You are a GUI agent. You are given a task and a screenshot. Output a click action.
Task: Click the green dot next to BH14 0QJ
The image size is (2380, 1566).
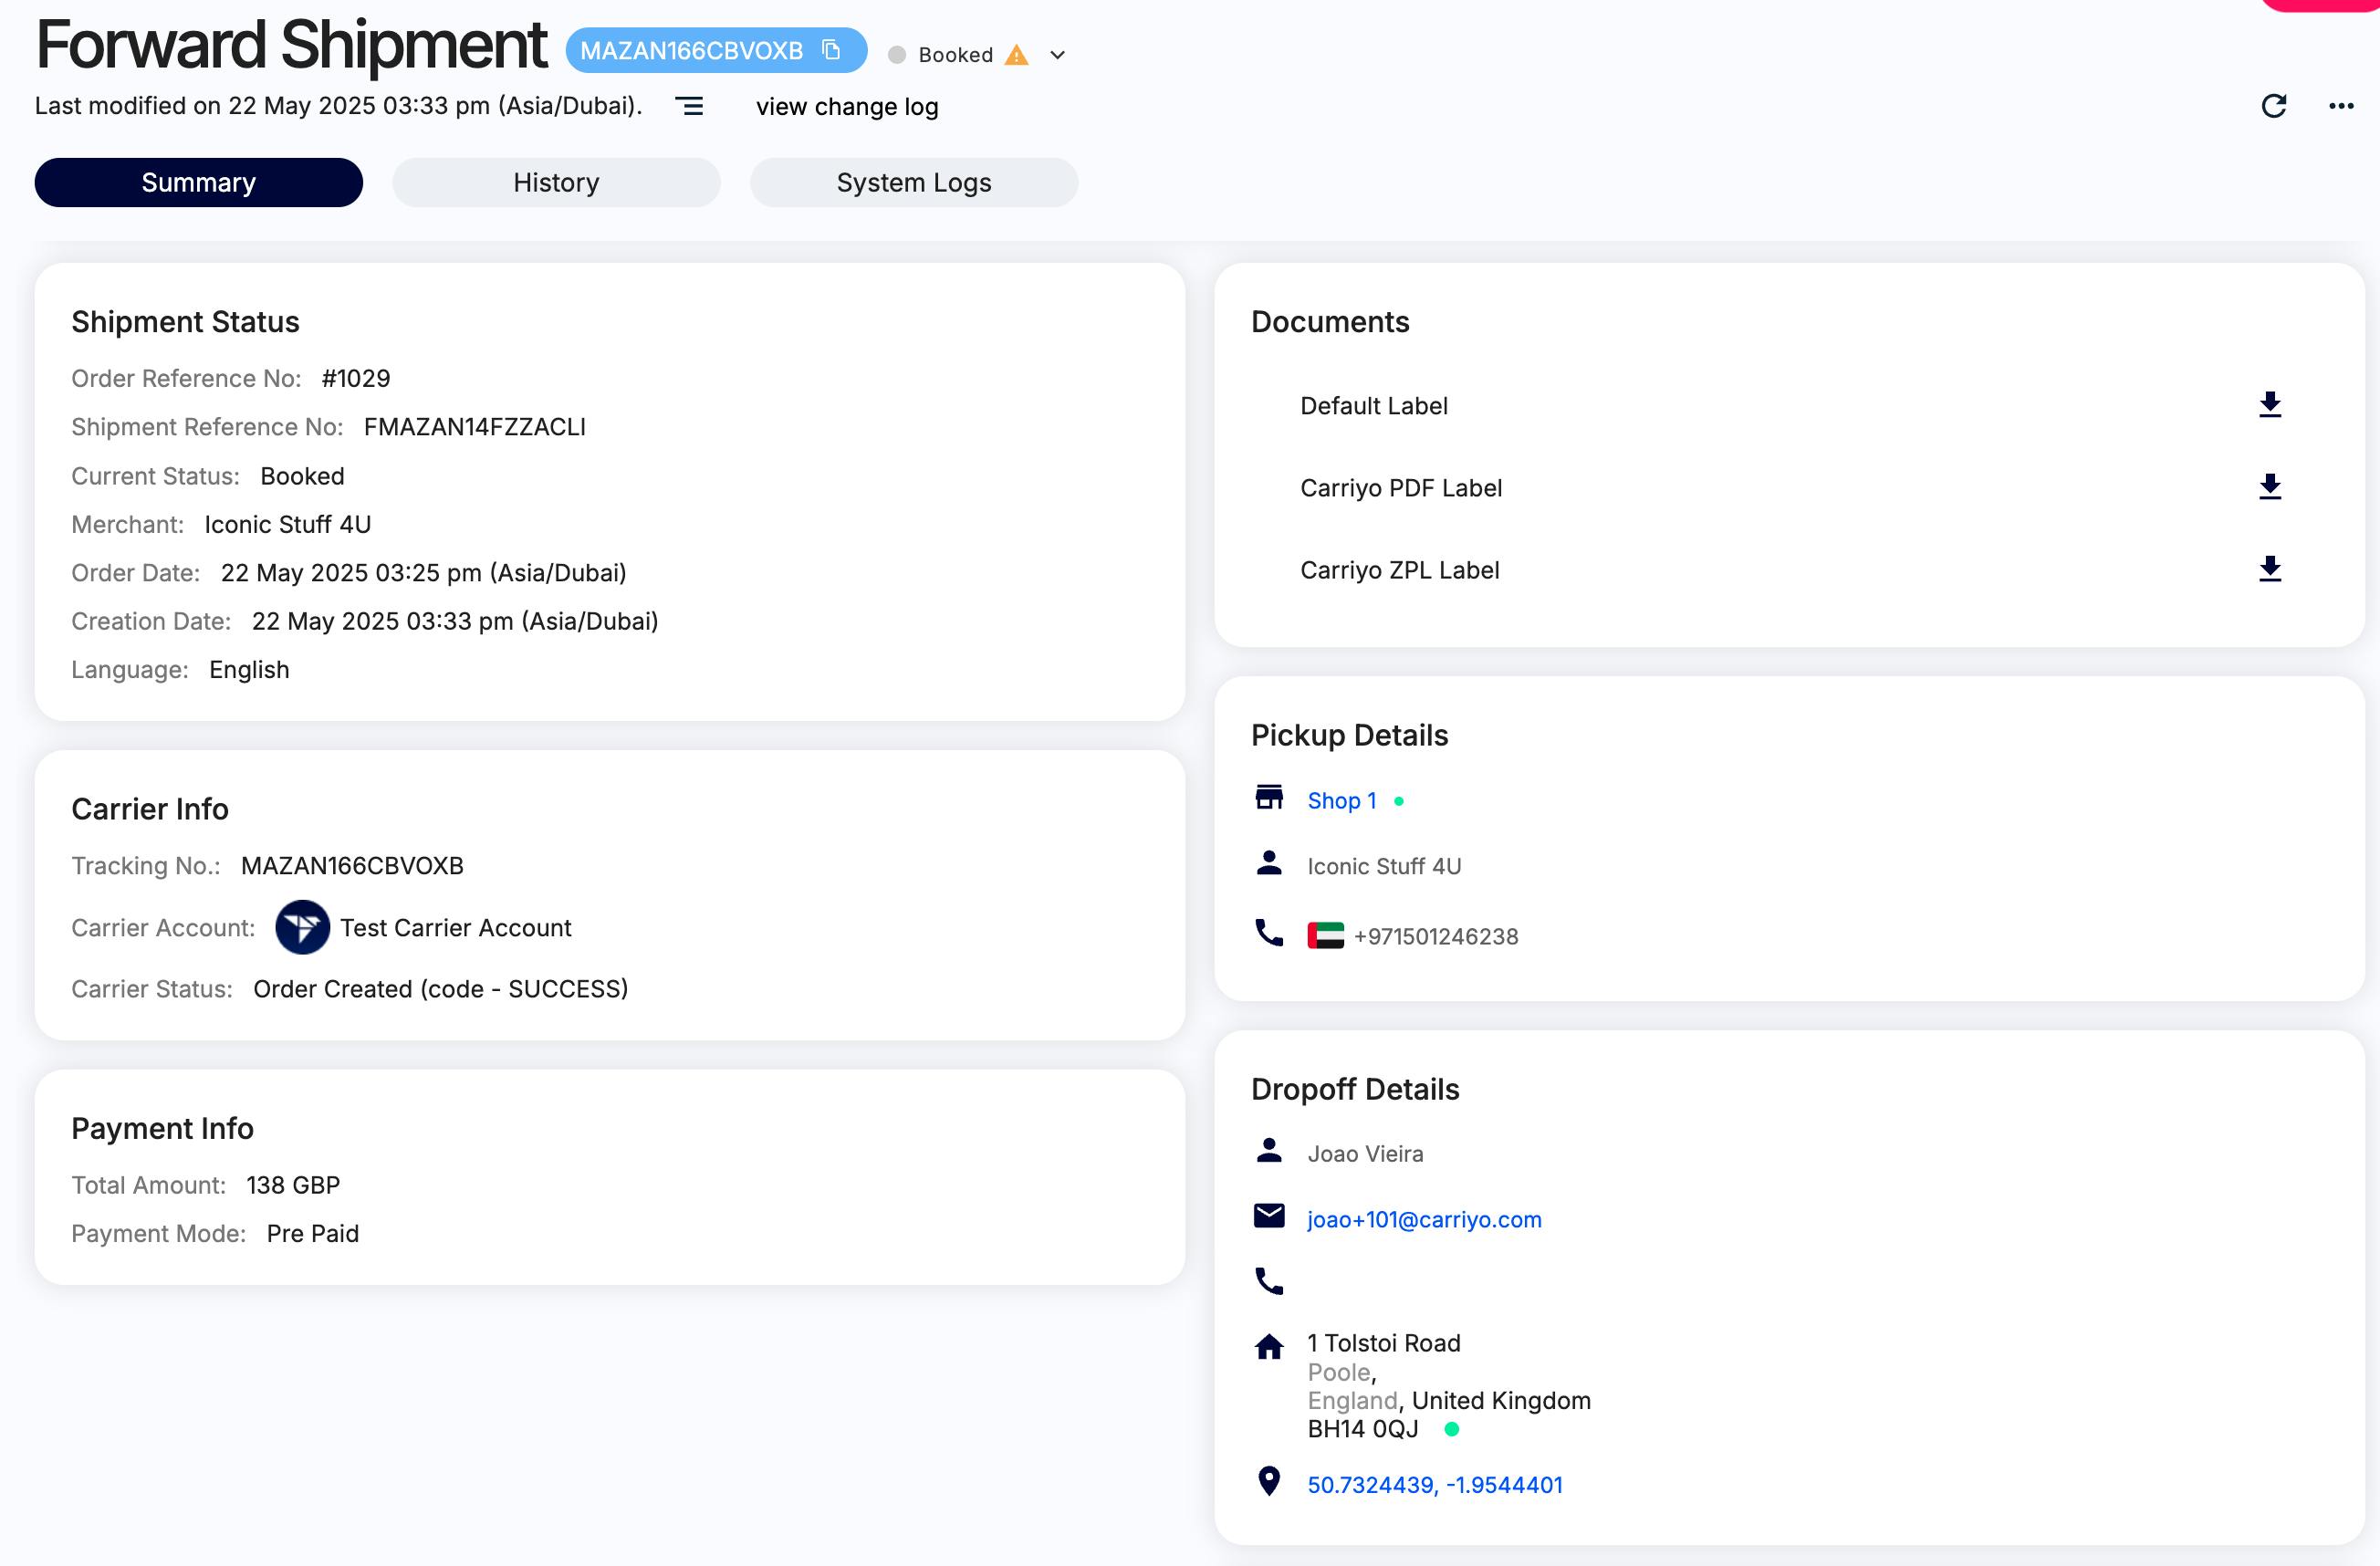[x=1452, y=1430]
